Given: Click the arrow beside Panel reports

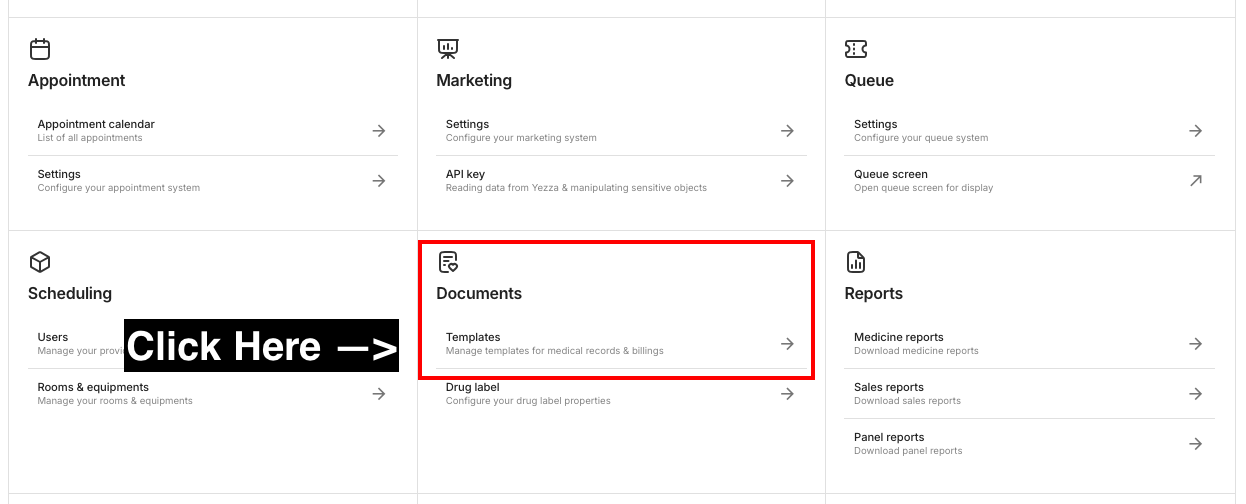Looking at the screenshot, I should click(1195, 444).
